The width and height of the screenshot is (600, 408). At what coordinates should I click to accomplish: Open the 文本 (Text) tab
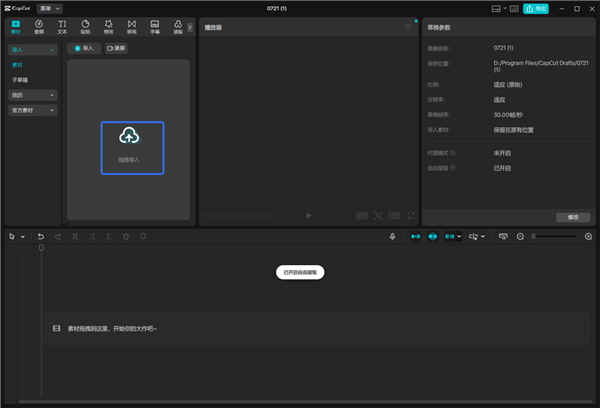point(63,26)
